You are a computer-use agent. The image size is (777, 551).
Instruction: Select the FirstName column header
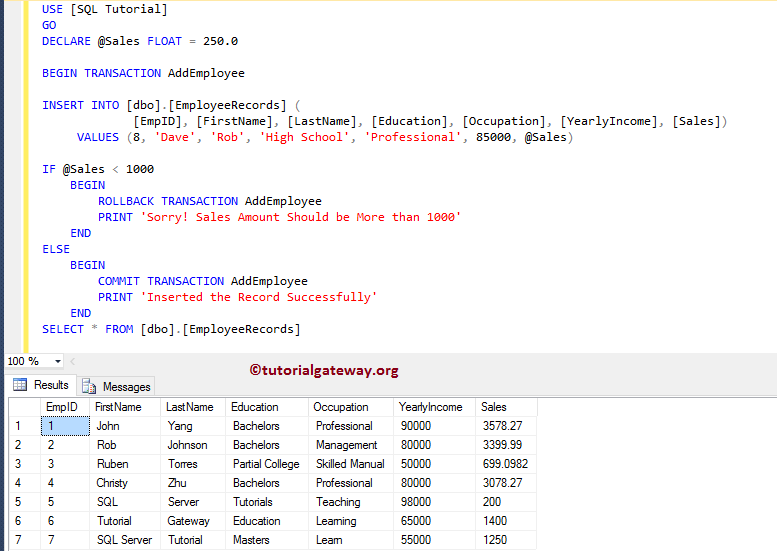tap(124, 407)
